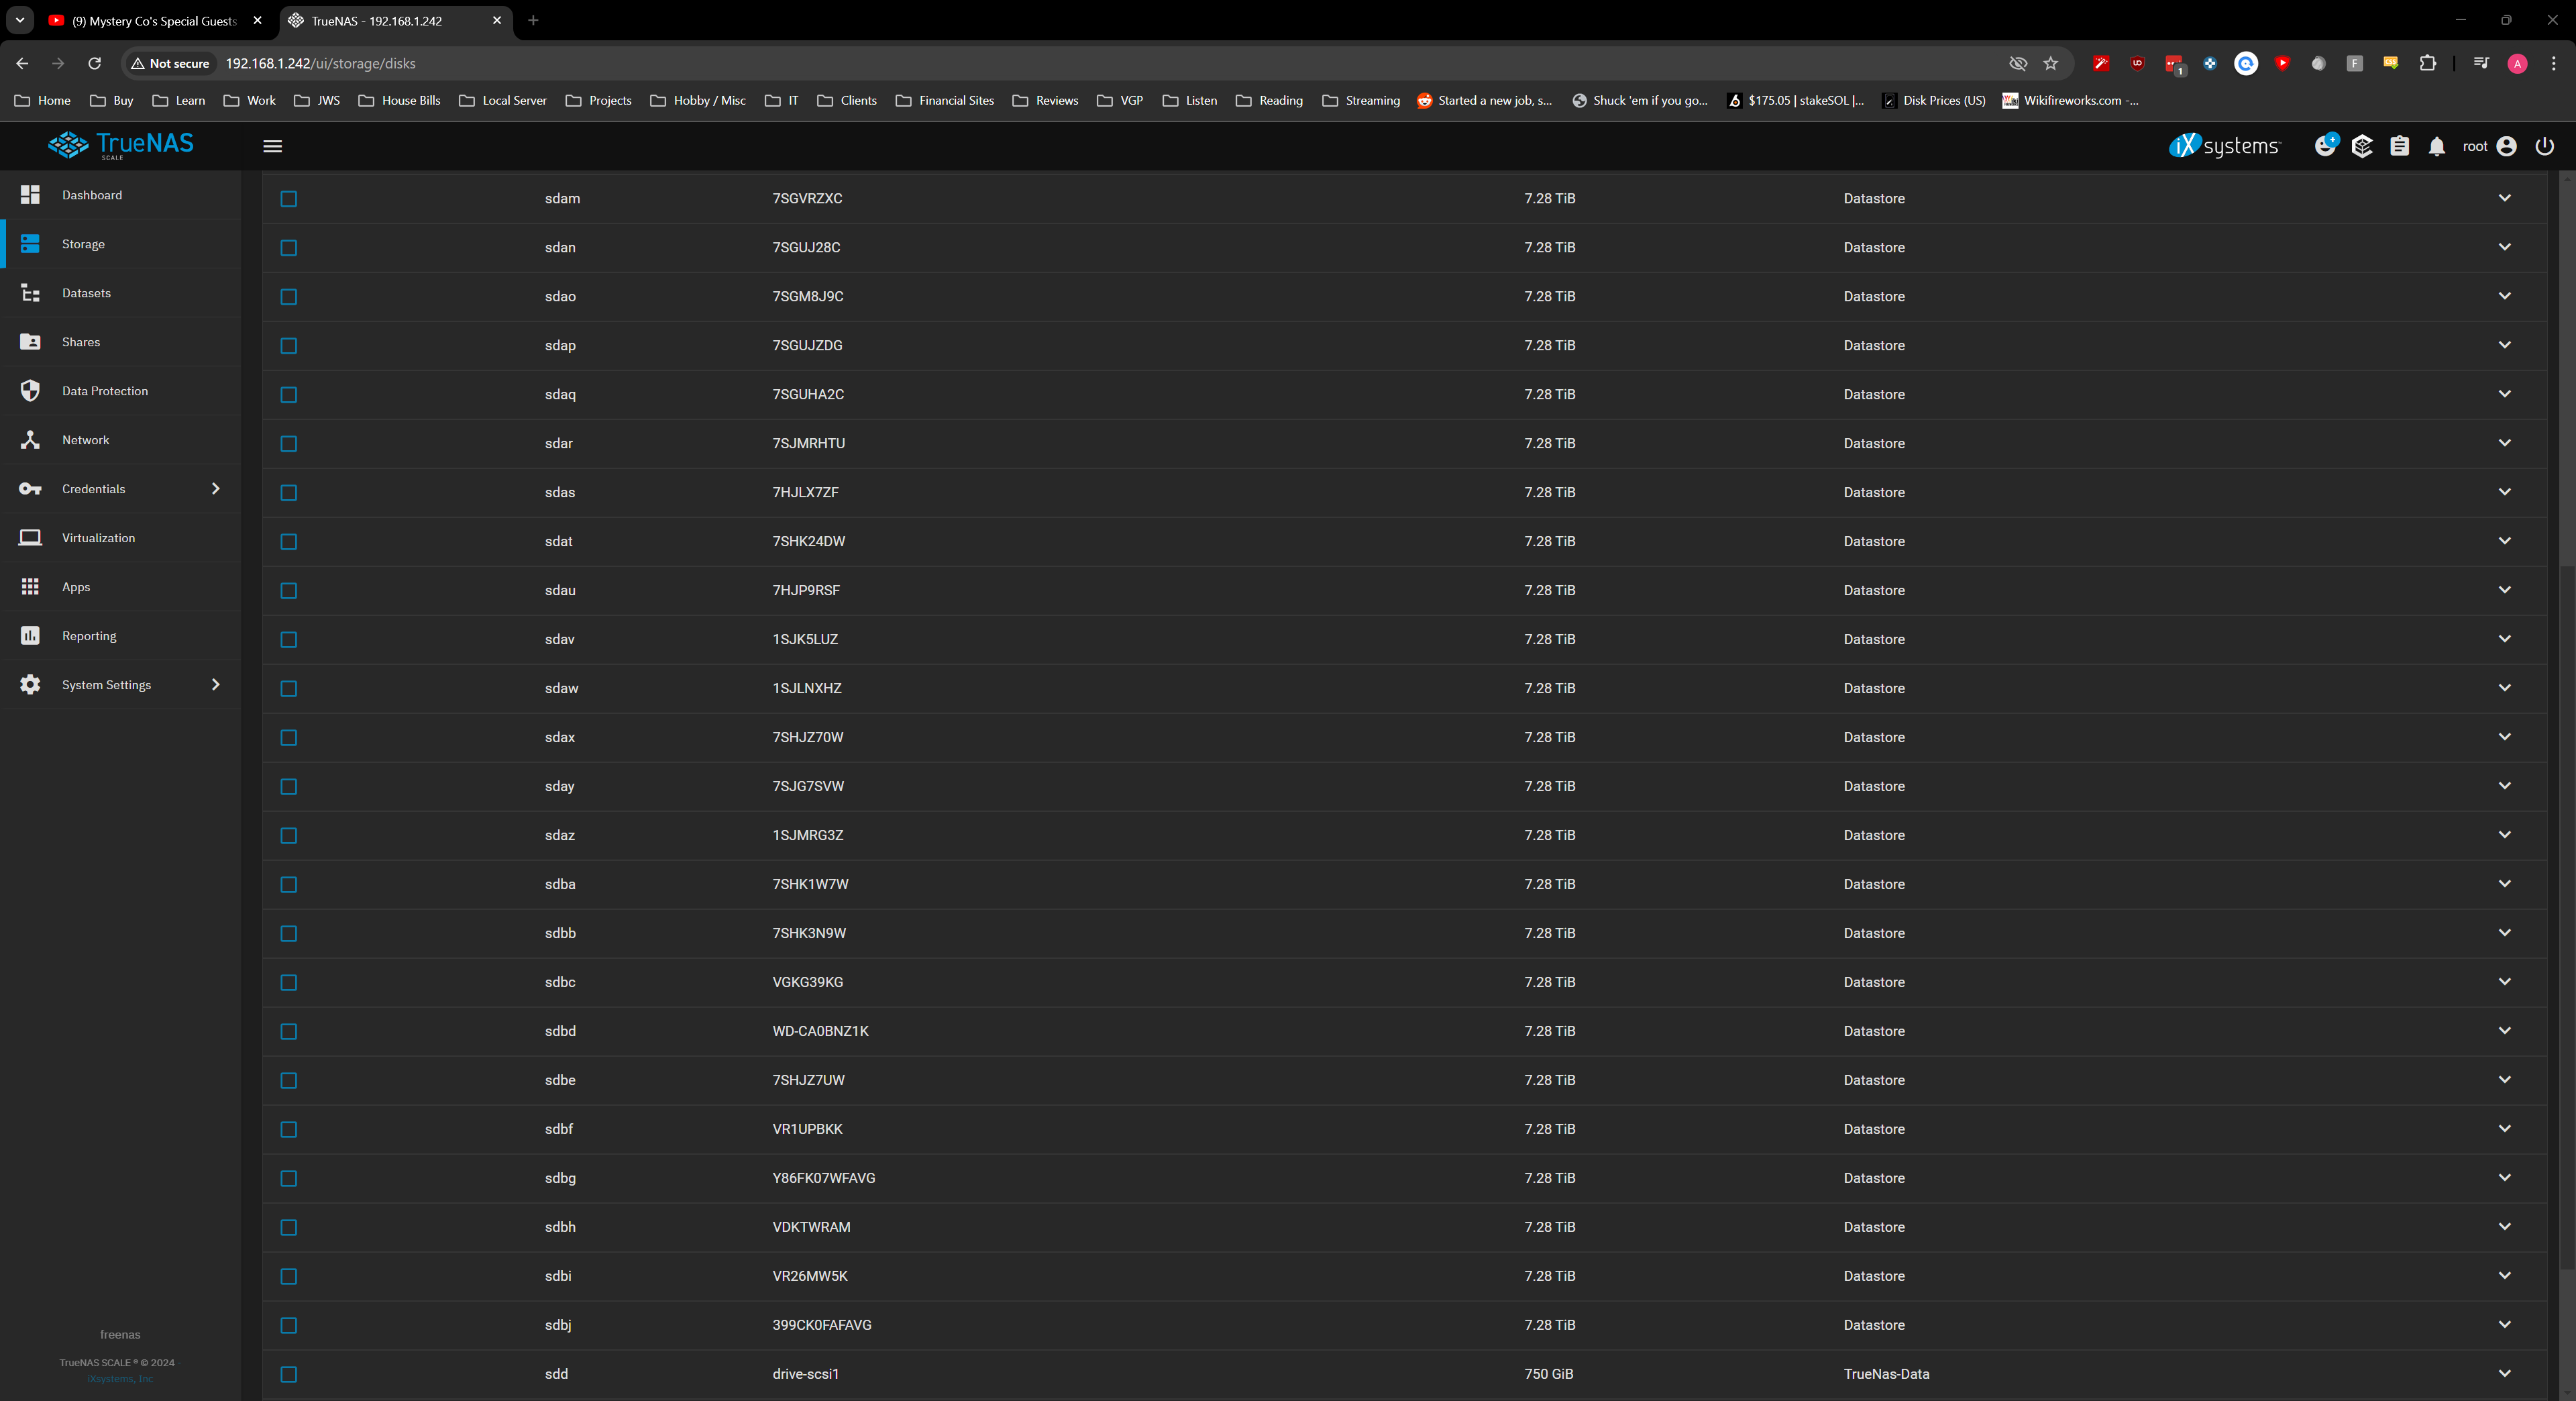The height and width of the screenshot is (1401, 2576).
Task: Open browser extensions puzzle icon
Action: (2428, 63)
